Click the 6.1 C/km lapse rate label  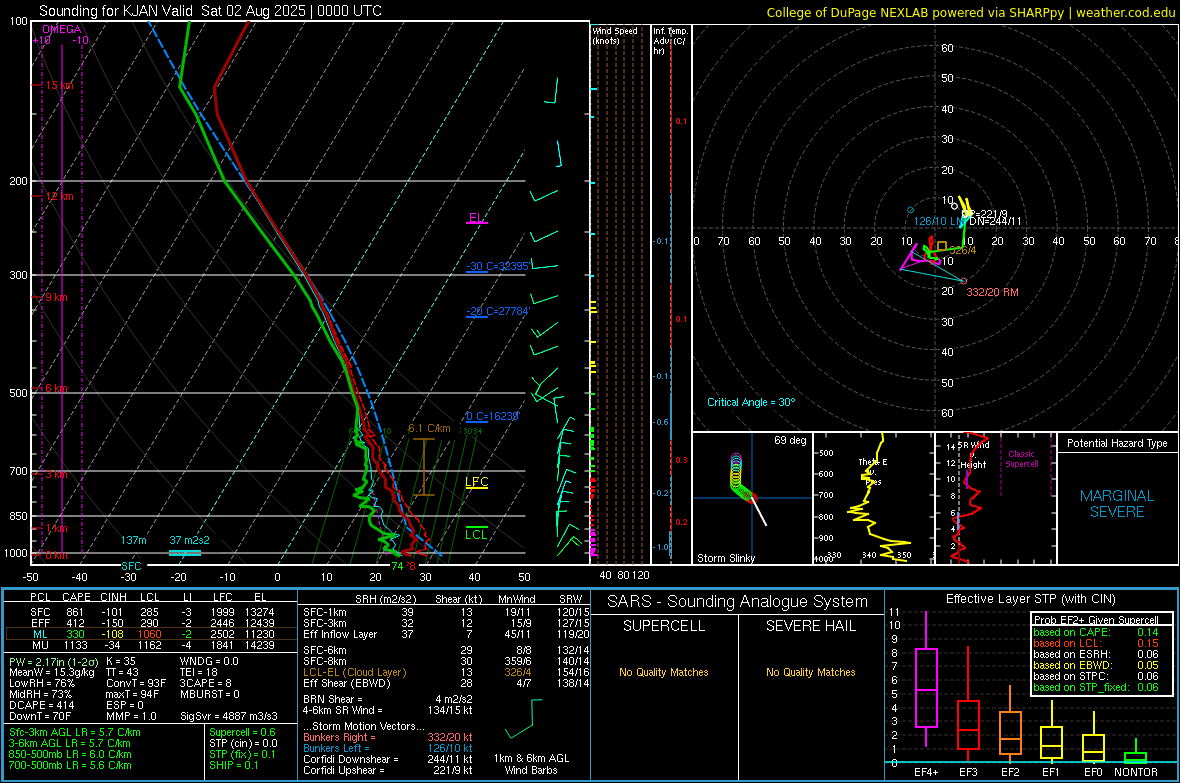pyautogui.click(x=429, y=428)
